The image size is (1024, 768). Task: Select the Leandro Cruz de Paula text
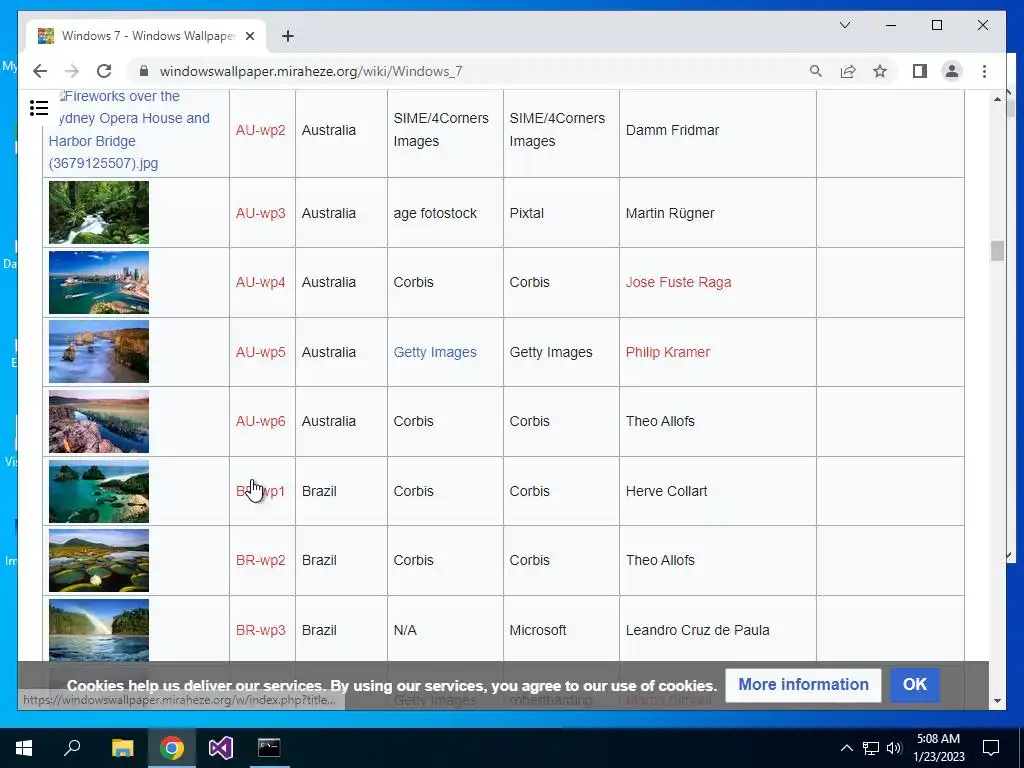pyautogui.click(x=697, y=630)
